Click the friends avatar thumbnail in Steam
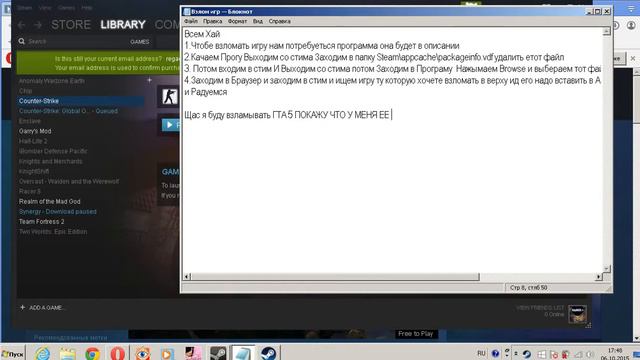The width and height of the screenshot is (640, 360). (x=578, y=314)
